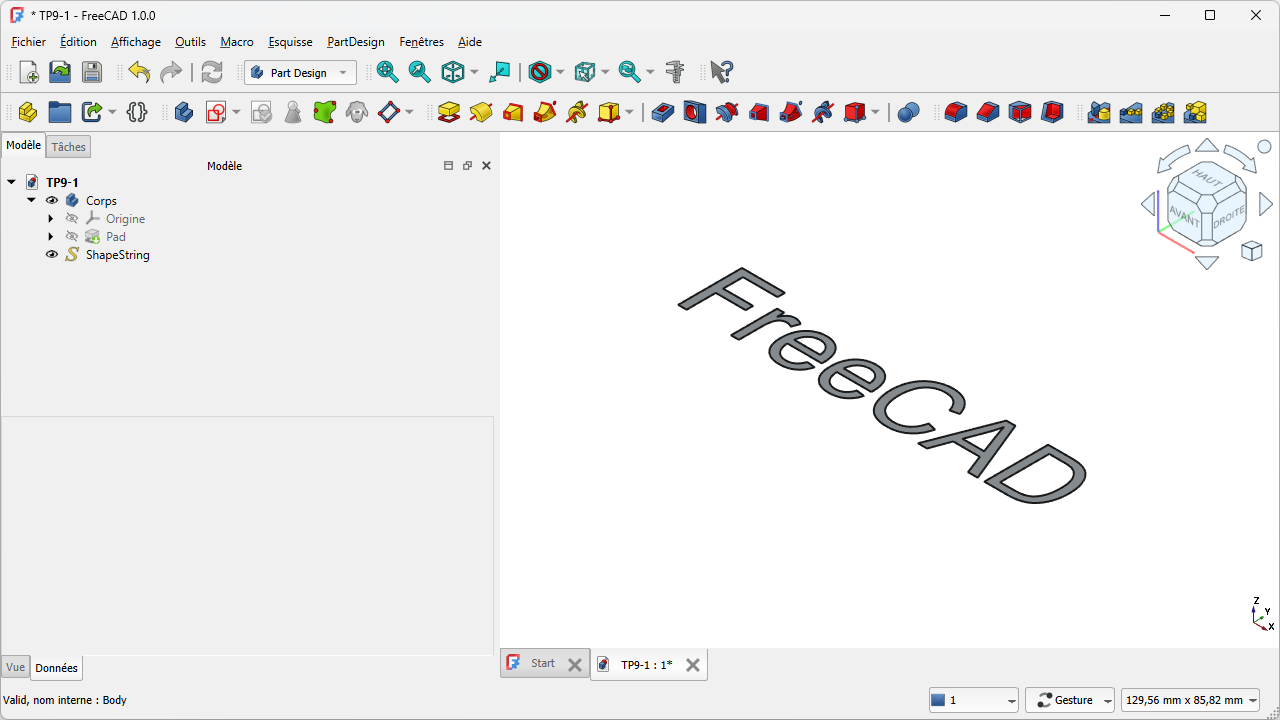This screenshot has width=1280, height=720.
Task: Click the Fillet tool icon
Action: [x=956, y=112]
